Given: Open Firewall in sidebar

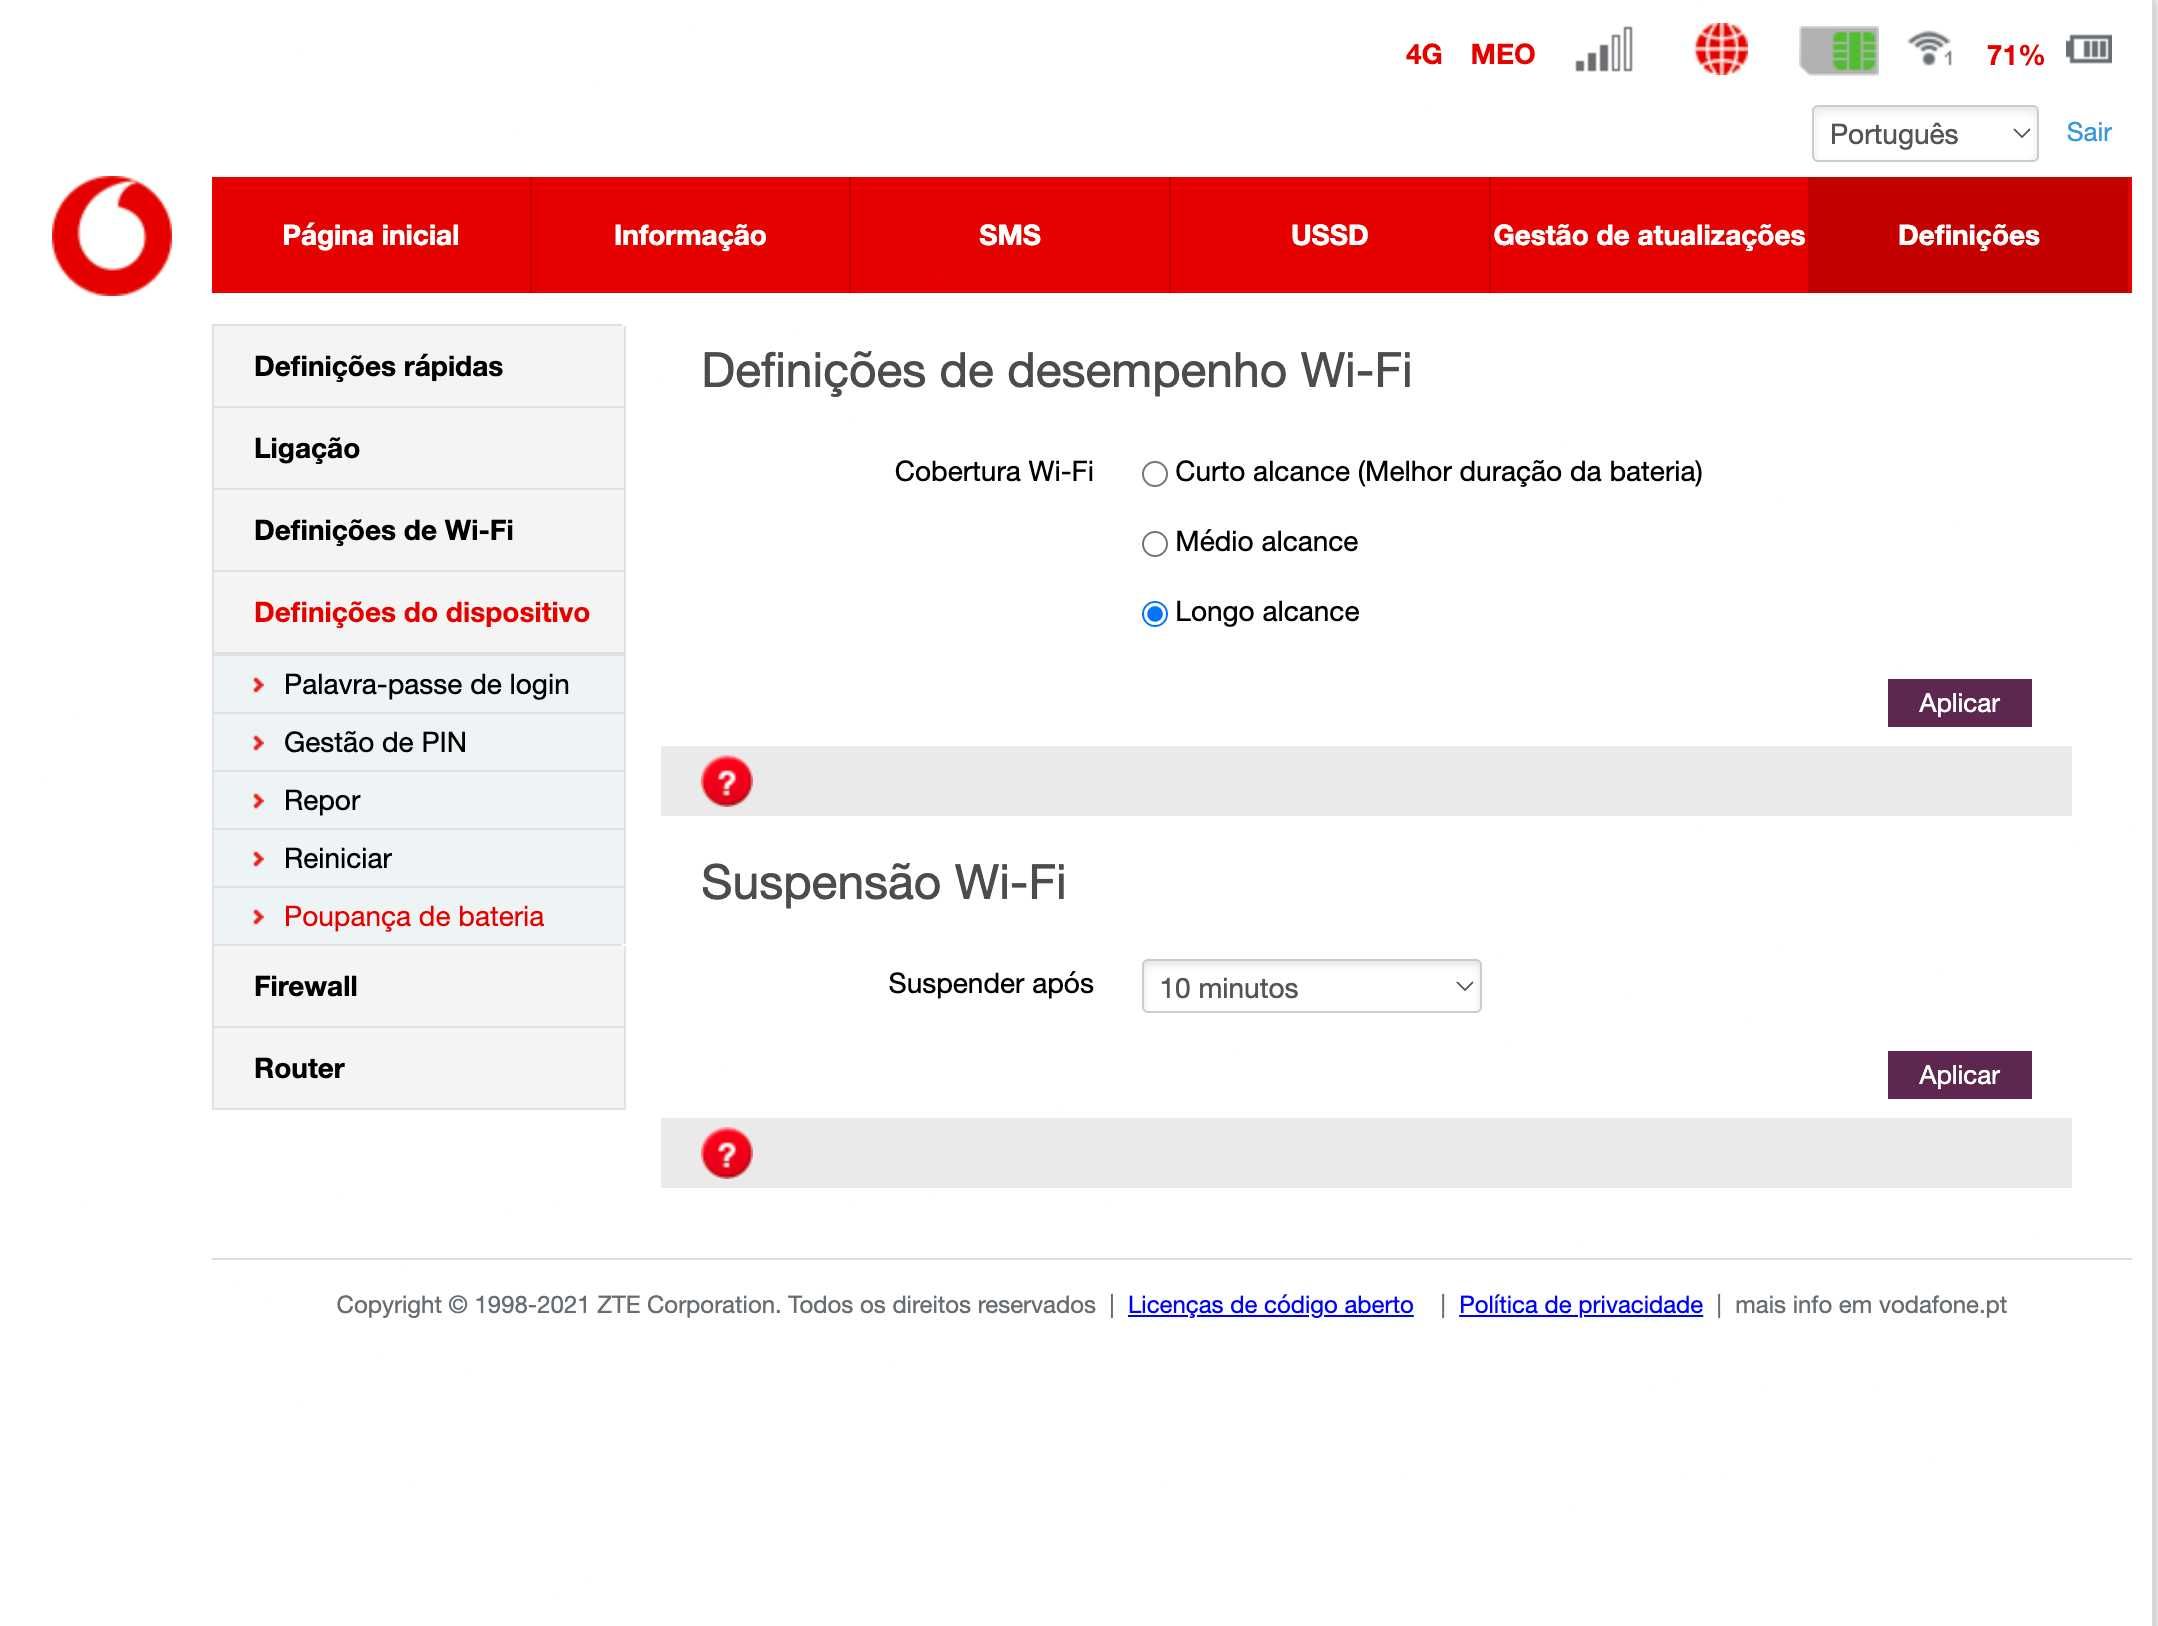Looking at the screenshot, I should 419,986.
